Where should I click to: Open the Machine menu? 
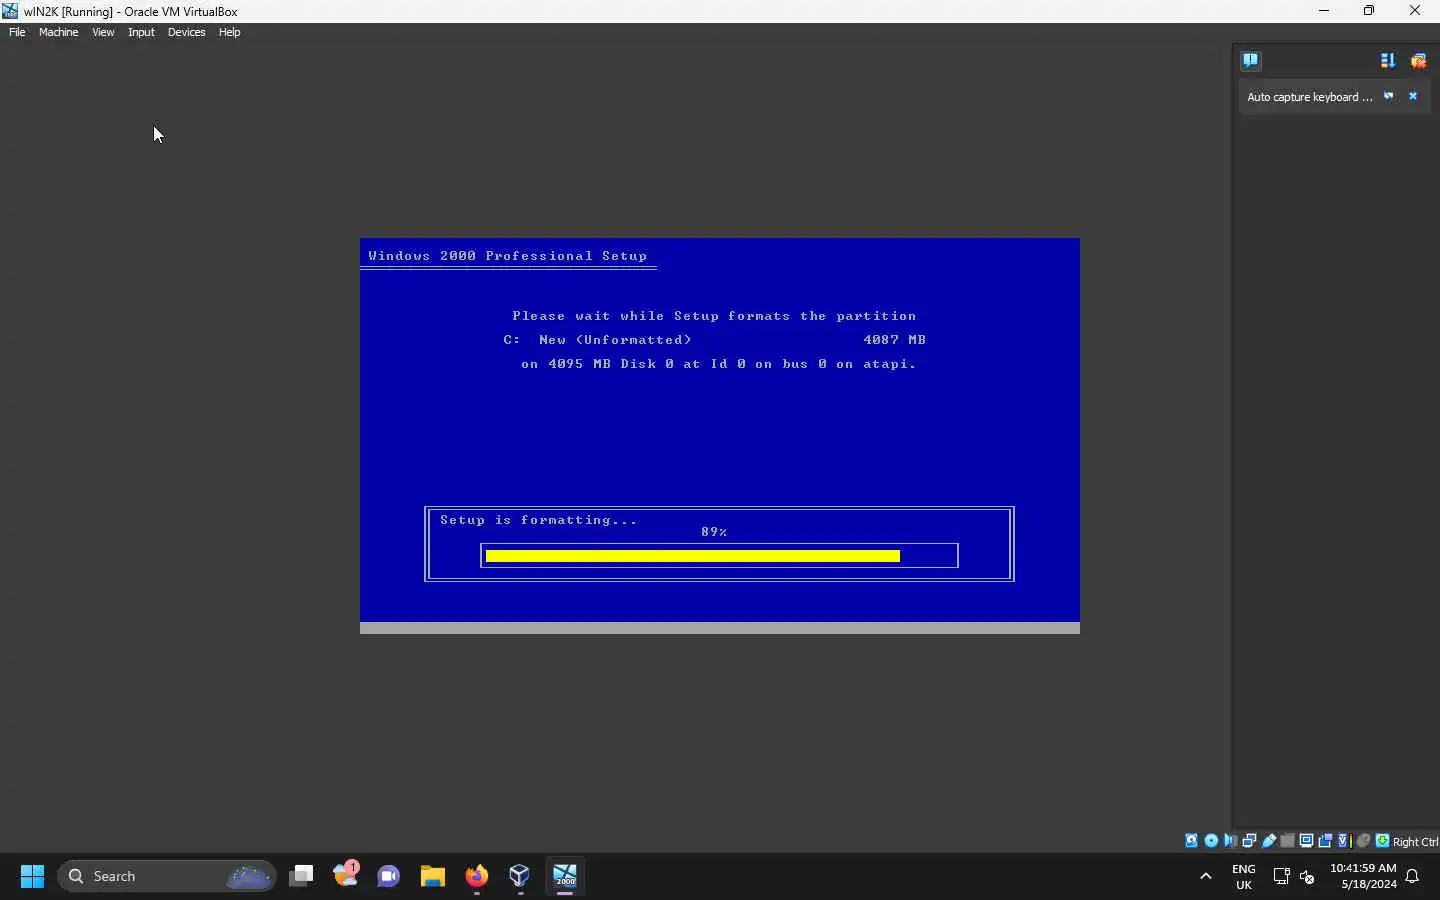(58, 32)
